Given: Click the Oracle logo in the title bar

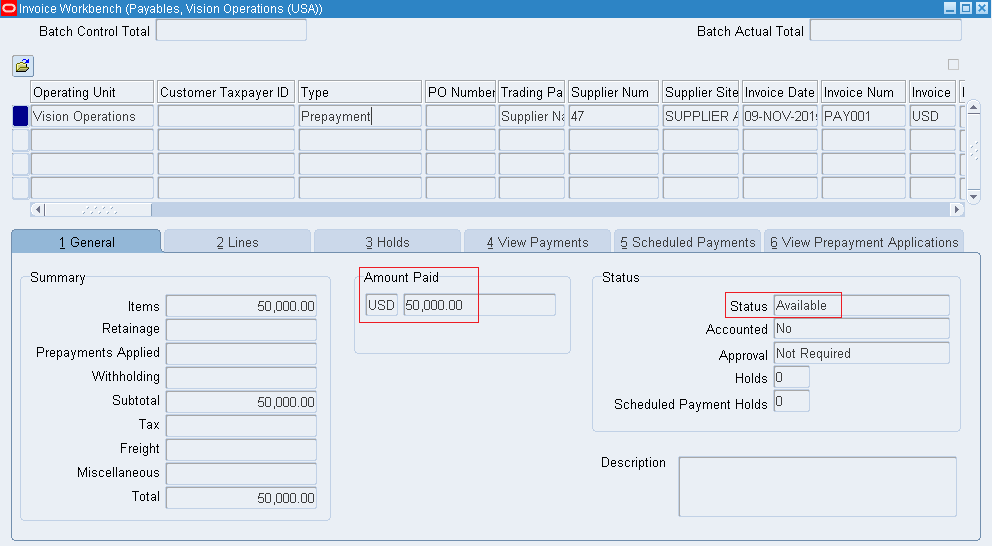Looking at the screenshot, I should pyautogui.click(x=9, y=8).
